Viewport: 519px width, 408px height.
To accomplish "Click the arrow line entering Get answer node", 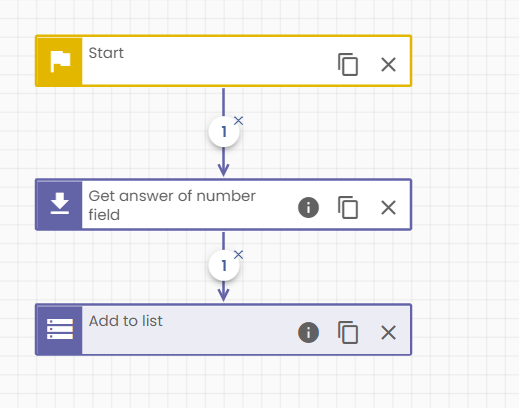I will (223, 163).
